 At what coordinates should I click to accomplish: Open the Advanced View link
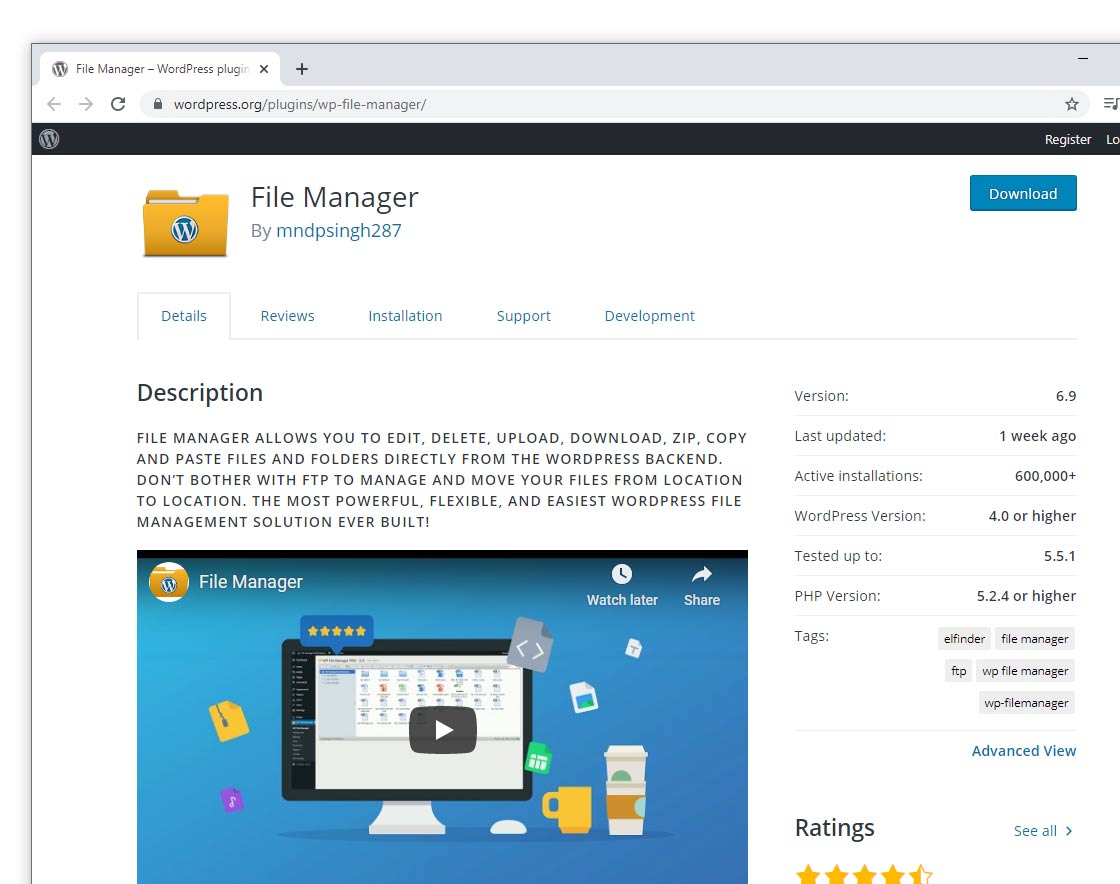(x=1024, y=750)
